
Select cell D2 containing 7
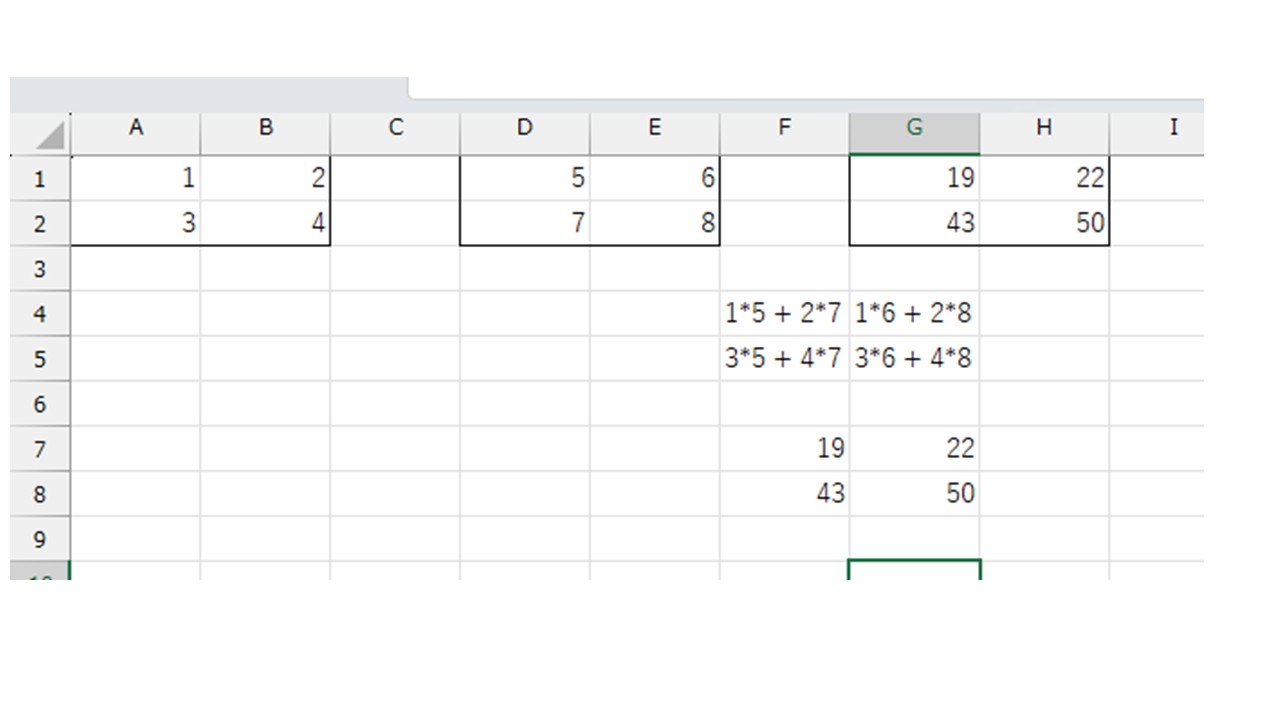click(x=525, y=223)
